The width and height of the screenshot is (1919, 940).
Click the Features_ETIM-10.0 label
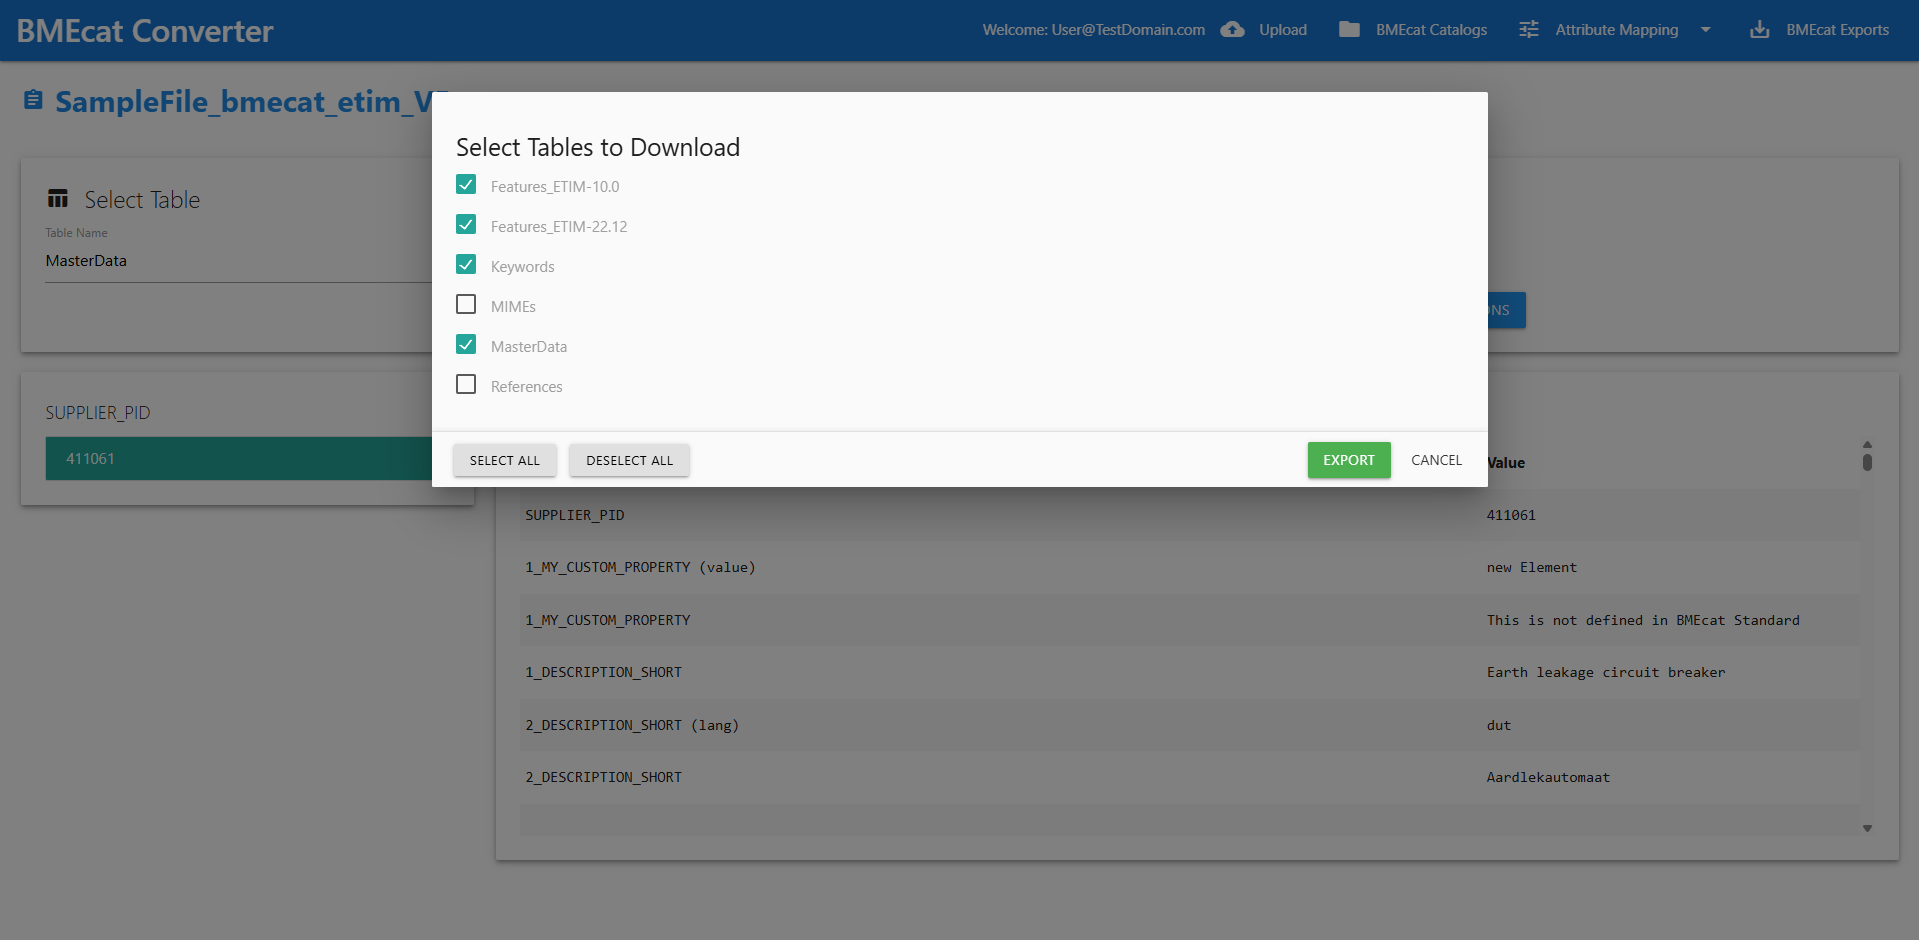click(555, 187)
